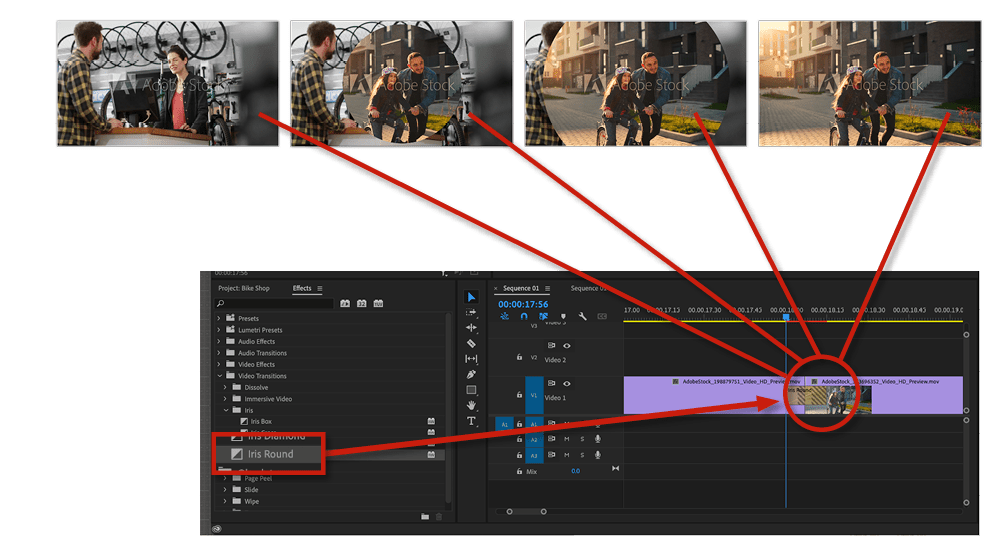Expand the Immersive Video folder
The width and height of the screenshot is (1000, 550).
coord(225,399)
